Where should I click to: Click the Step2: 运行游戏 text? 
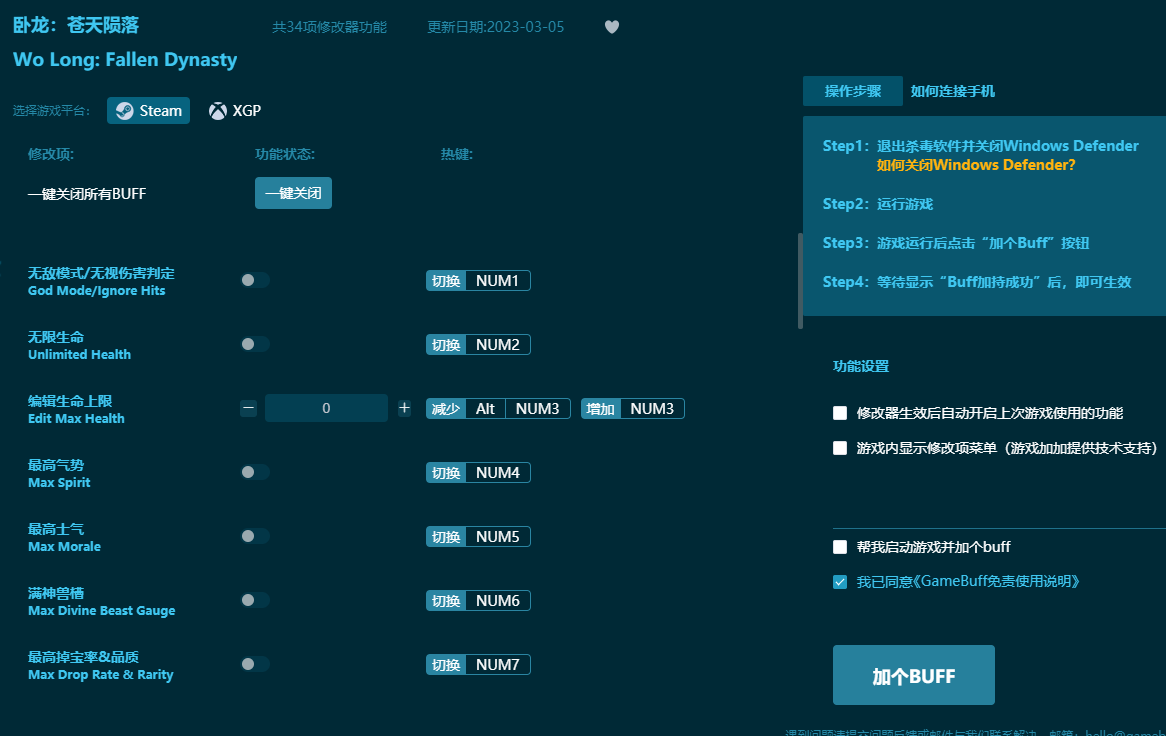coord(877,204)
